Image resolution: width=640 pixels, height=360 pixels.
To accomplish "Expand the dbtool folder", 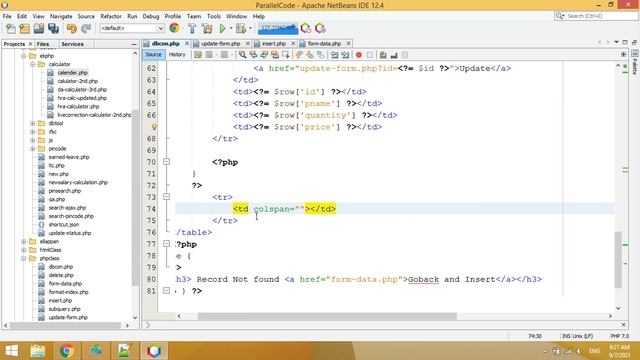I will point(33,123).
